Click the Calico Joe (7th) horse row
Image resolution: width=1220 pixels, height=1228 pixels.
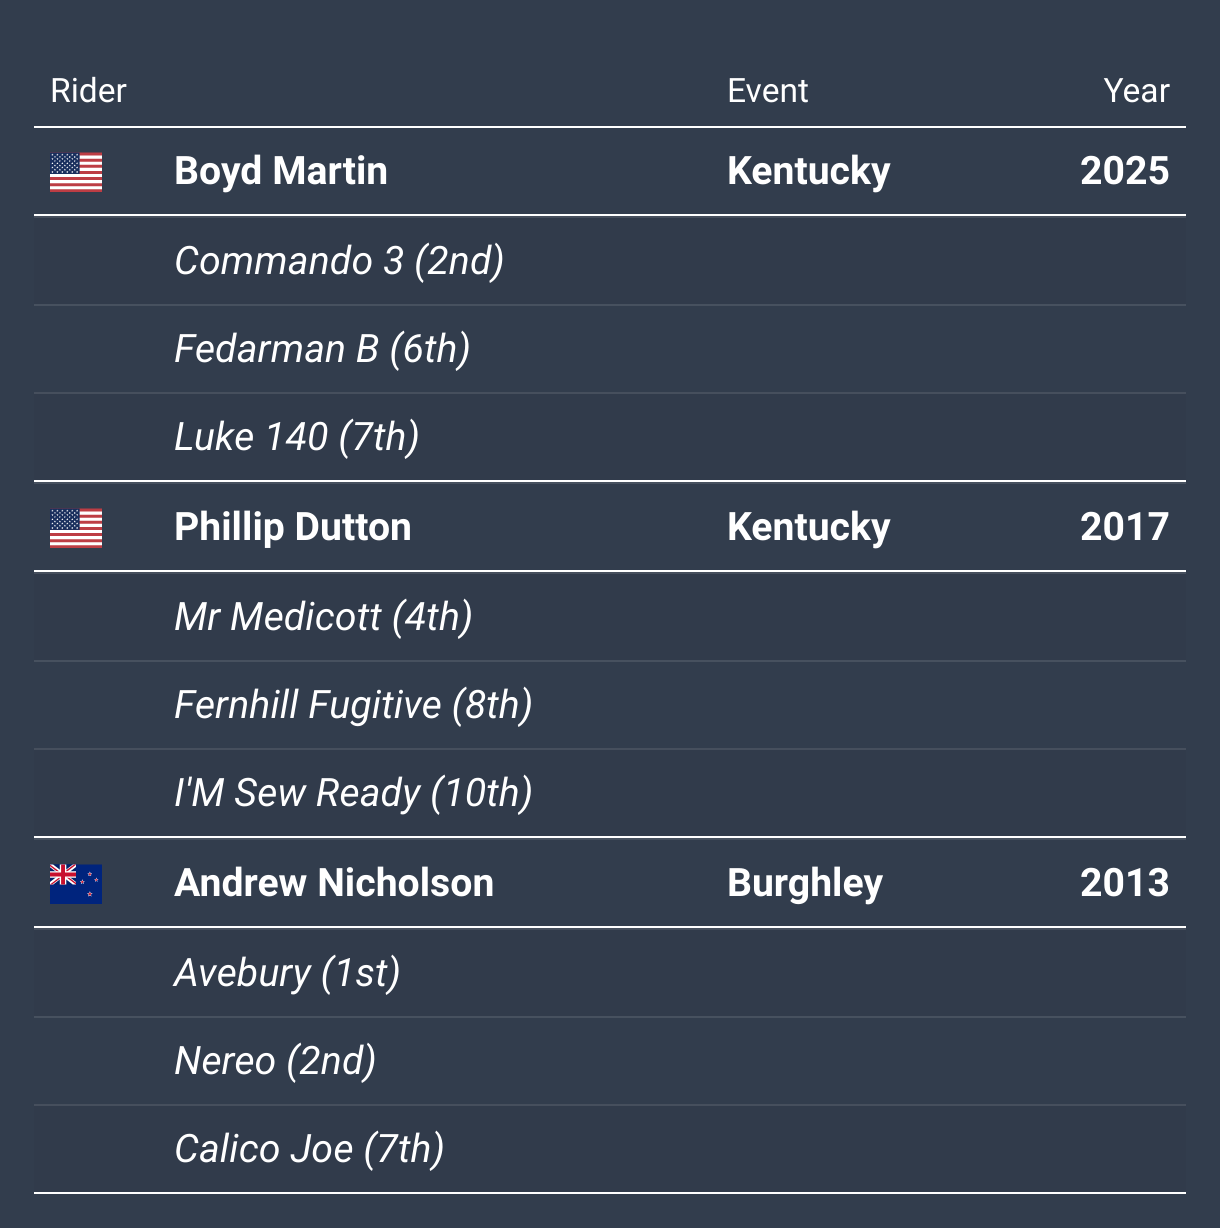click(x=610, y=1149)
